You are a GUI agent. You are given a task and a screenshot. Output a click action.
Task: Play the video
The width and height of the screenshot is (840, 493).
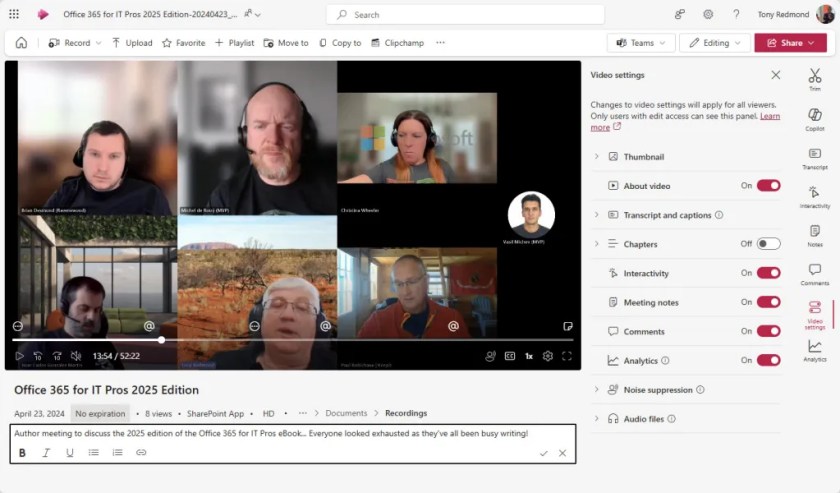point(20,356)
